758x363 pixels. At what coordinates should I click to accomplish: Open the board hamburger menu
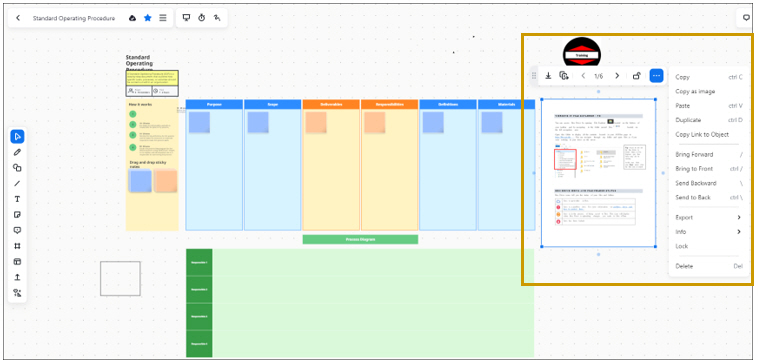point(163,18)
